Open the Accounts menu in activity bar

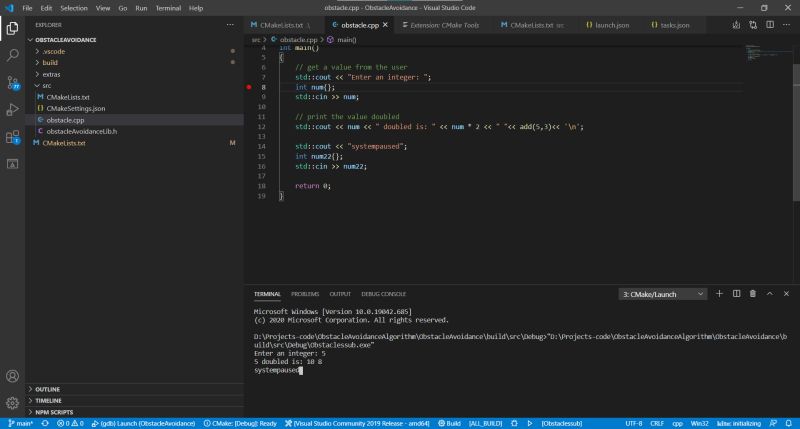click(12, 377)
